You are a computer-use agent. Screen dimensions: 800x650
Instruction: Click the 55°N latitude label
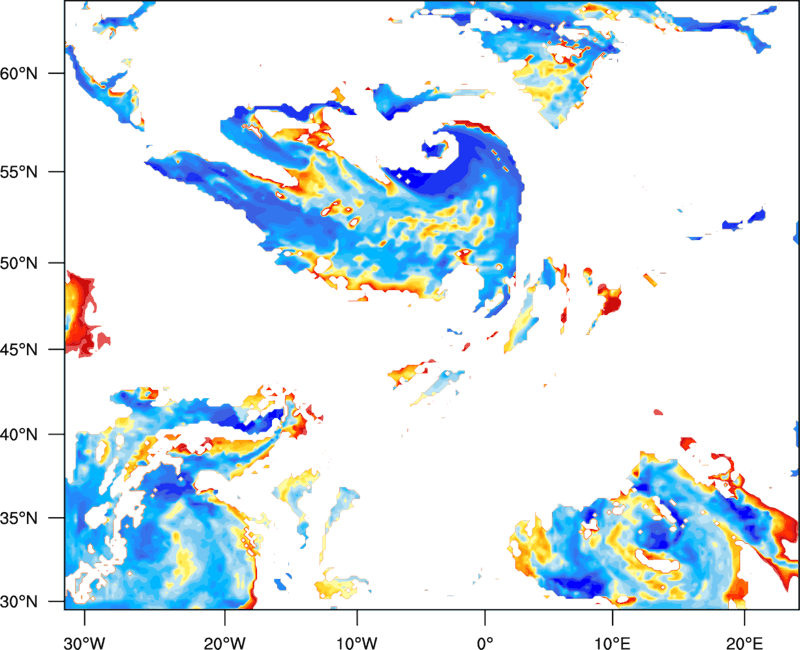click(19, 171)
